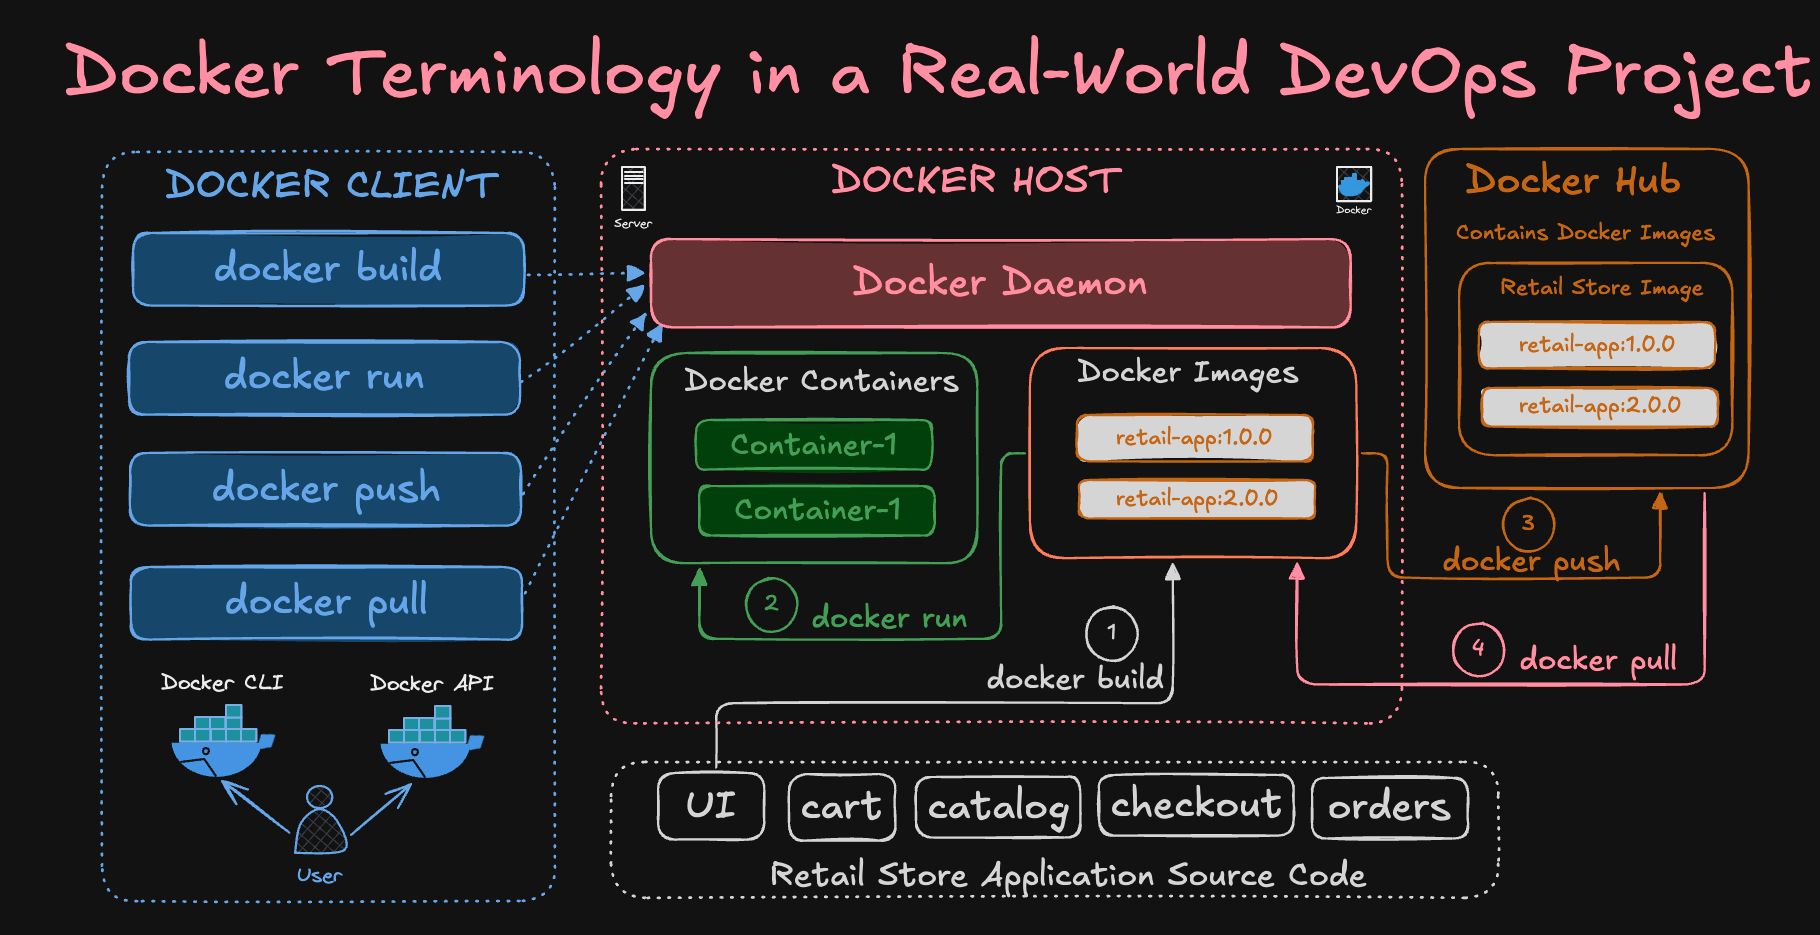1820x935 pixels.
Task: Toggle retail-app:2.0.0 in Docker Hub
Action: tap(1597, 407)
